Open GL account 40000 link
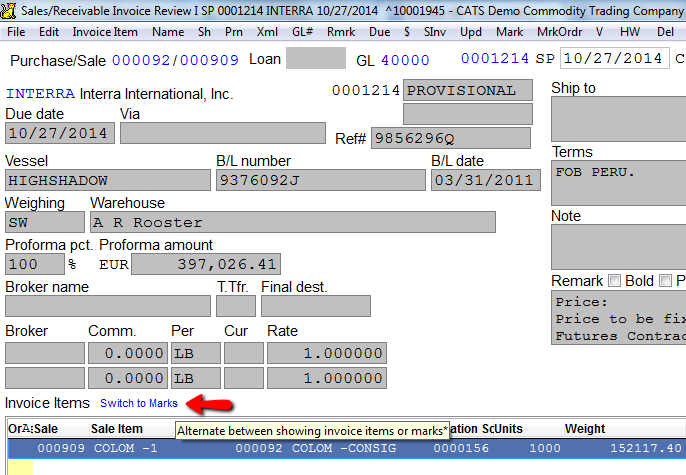This screenshot has width=686, height=475. tap(405, 60)
